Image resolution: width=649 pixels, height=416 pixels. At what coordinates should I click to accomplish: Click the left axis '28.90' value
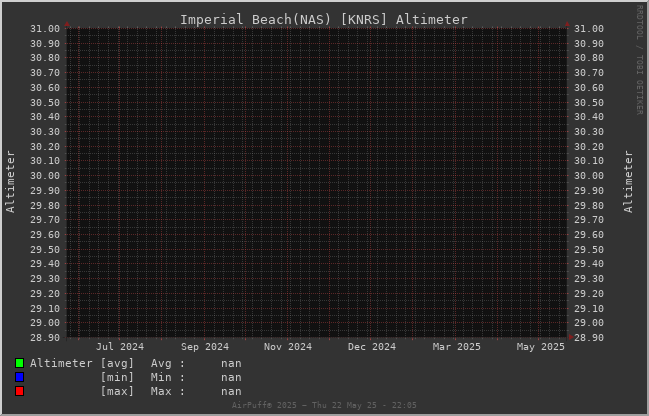tap(45, 337)
